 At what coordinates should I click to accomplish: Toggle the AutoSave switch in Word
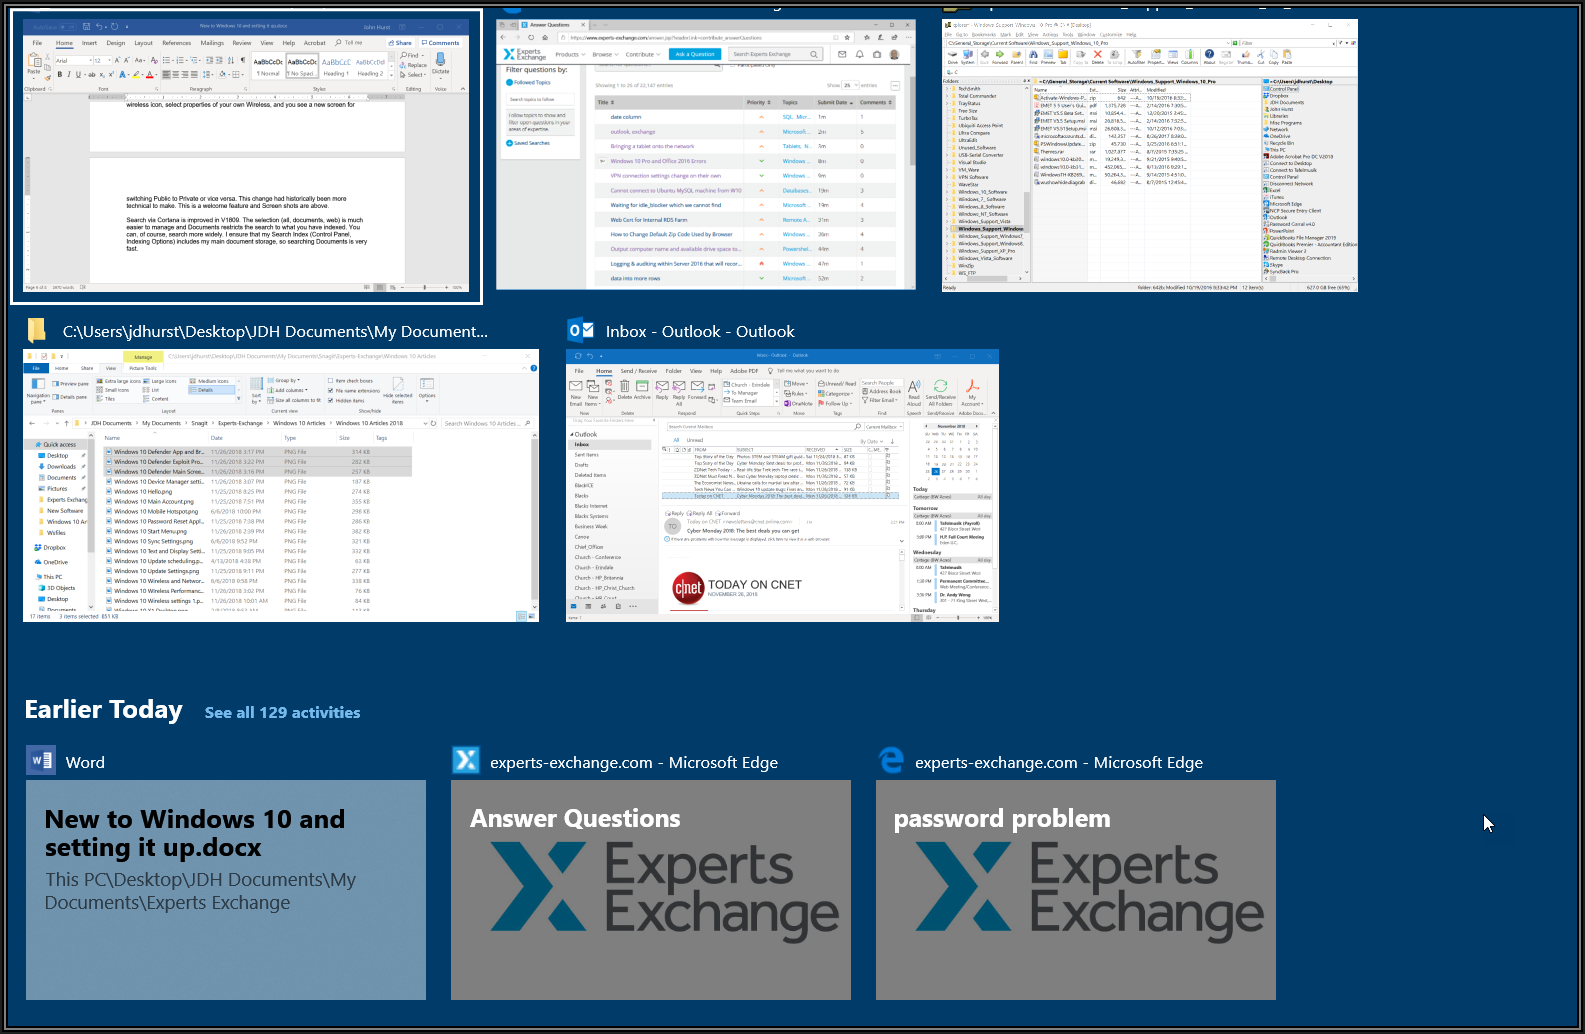pos(66,26)
